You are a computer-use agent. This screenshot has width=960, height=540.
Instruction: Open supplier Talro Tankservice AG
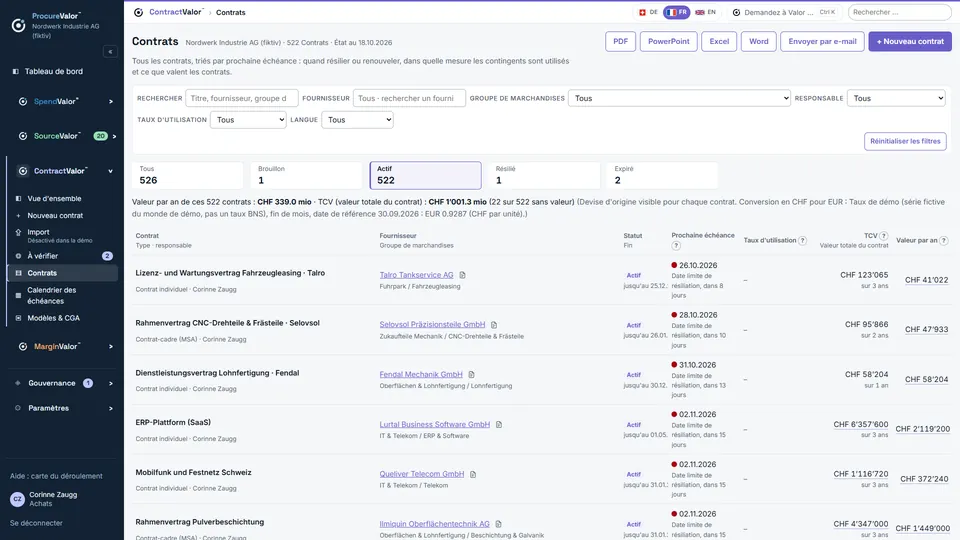(x=416, y=275)
